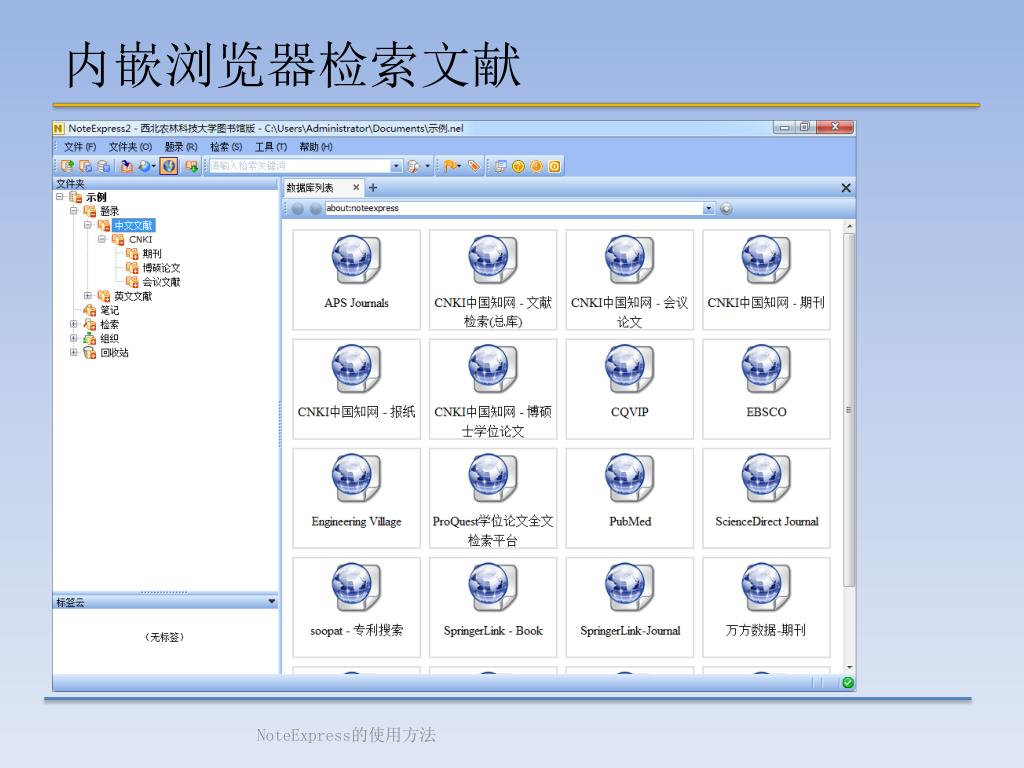
Task: Click the highlighted embedded browser toolbar icon
Action: (168, 167)
